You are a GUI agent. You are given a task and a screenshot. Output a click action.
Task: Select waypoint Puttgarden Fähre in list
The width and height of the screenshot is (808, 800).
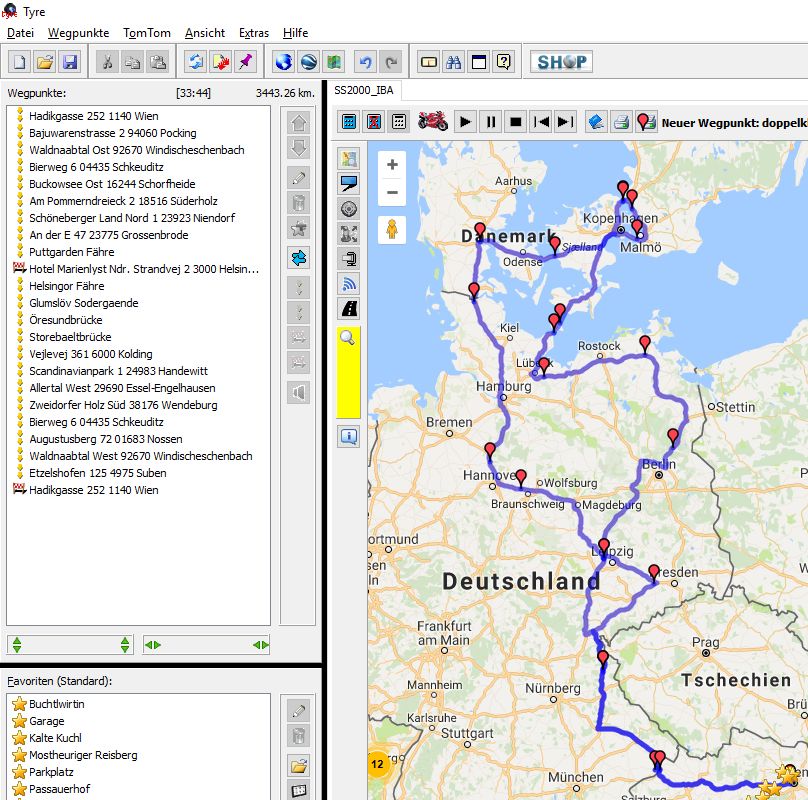69,252
